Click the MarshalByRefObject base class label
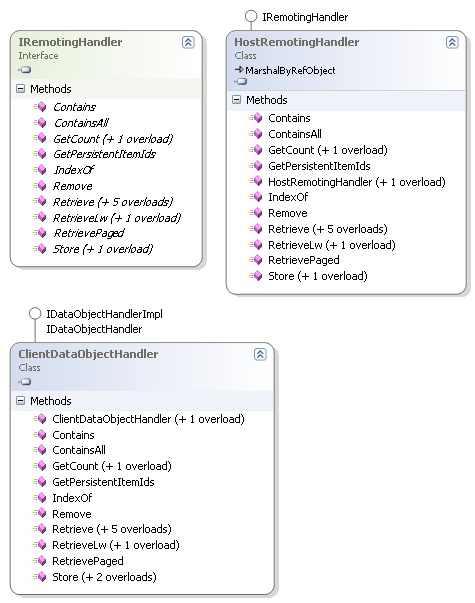Image resolution: width=475 pixels, height=603 pixels. click(x=290, y=71)
